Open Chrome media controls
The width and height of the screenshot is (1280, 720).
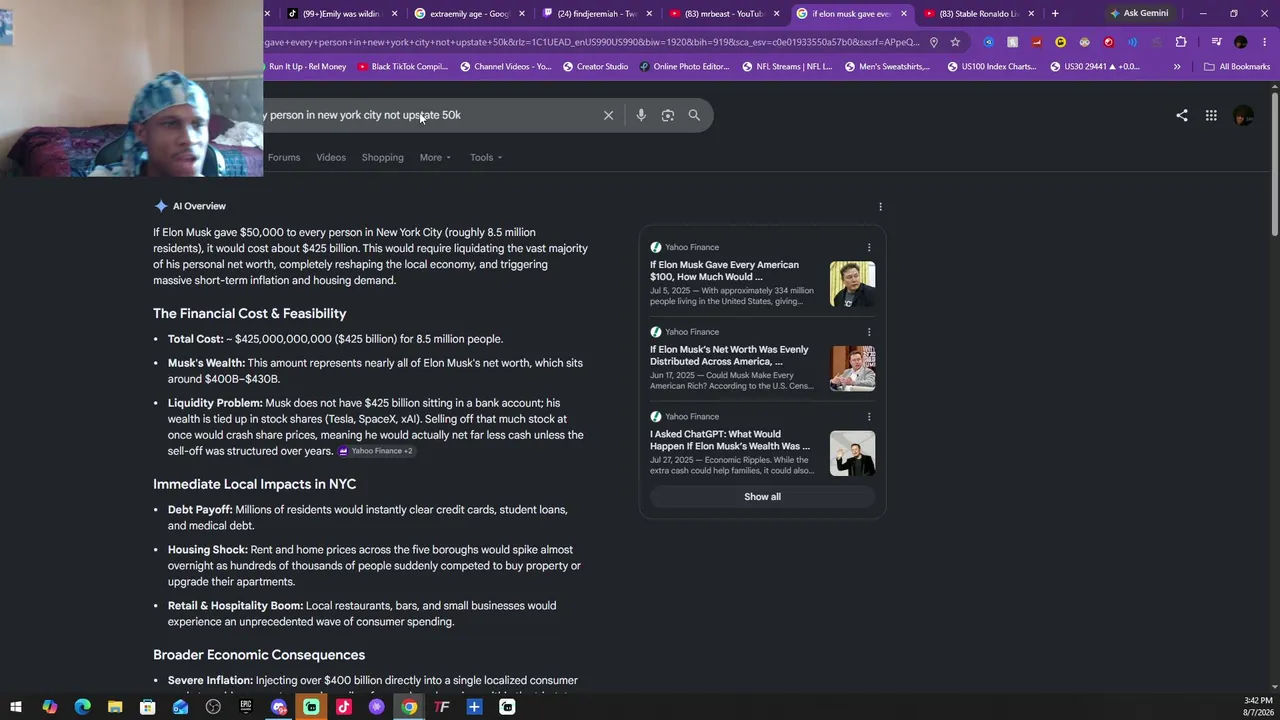[x=1216, y=42]
